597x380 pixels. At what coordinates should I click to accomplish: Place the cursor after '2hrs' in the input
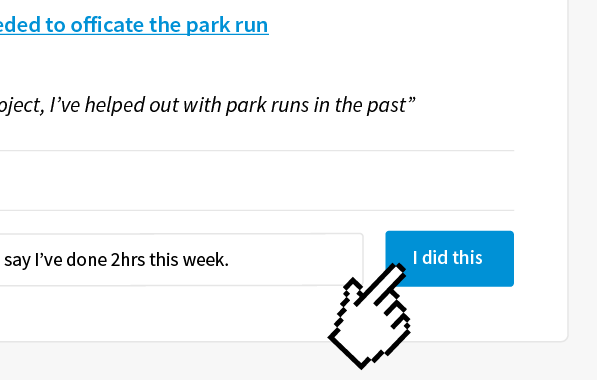pyautogui.click(x=146, y=260)
